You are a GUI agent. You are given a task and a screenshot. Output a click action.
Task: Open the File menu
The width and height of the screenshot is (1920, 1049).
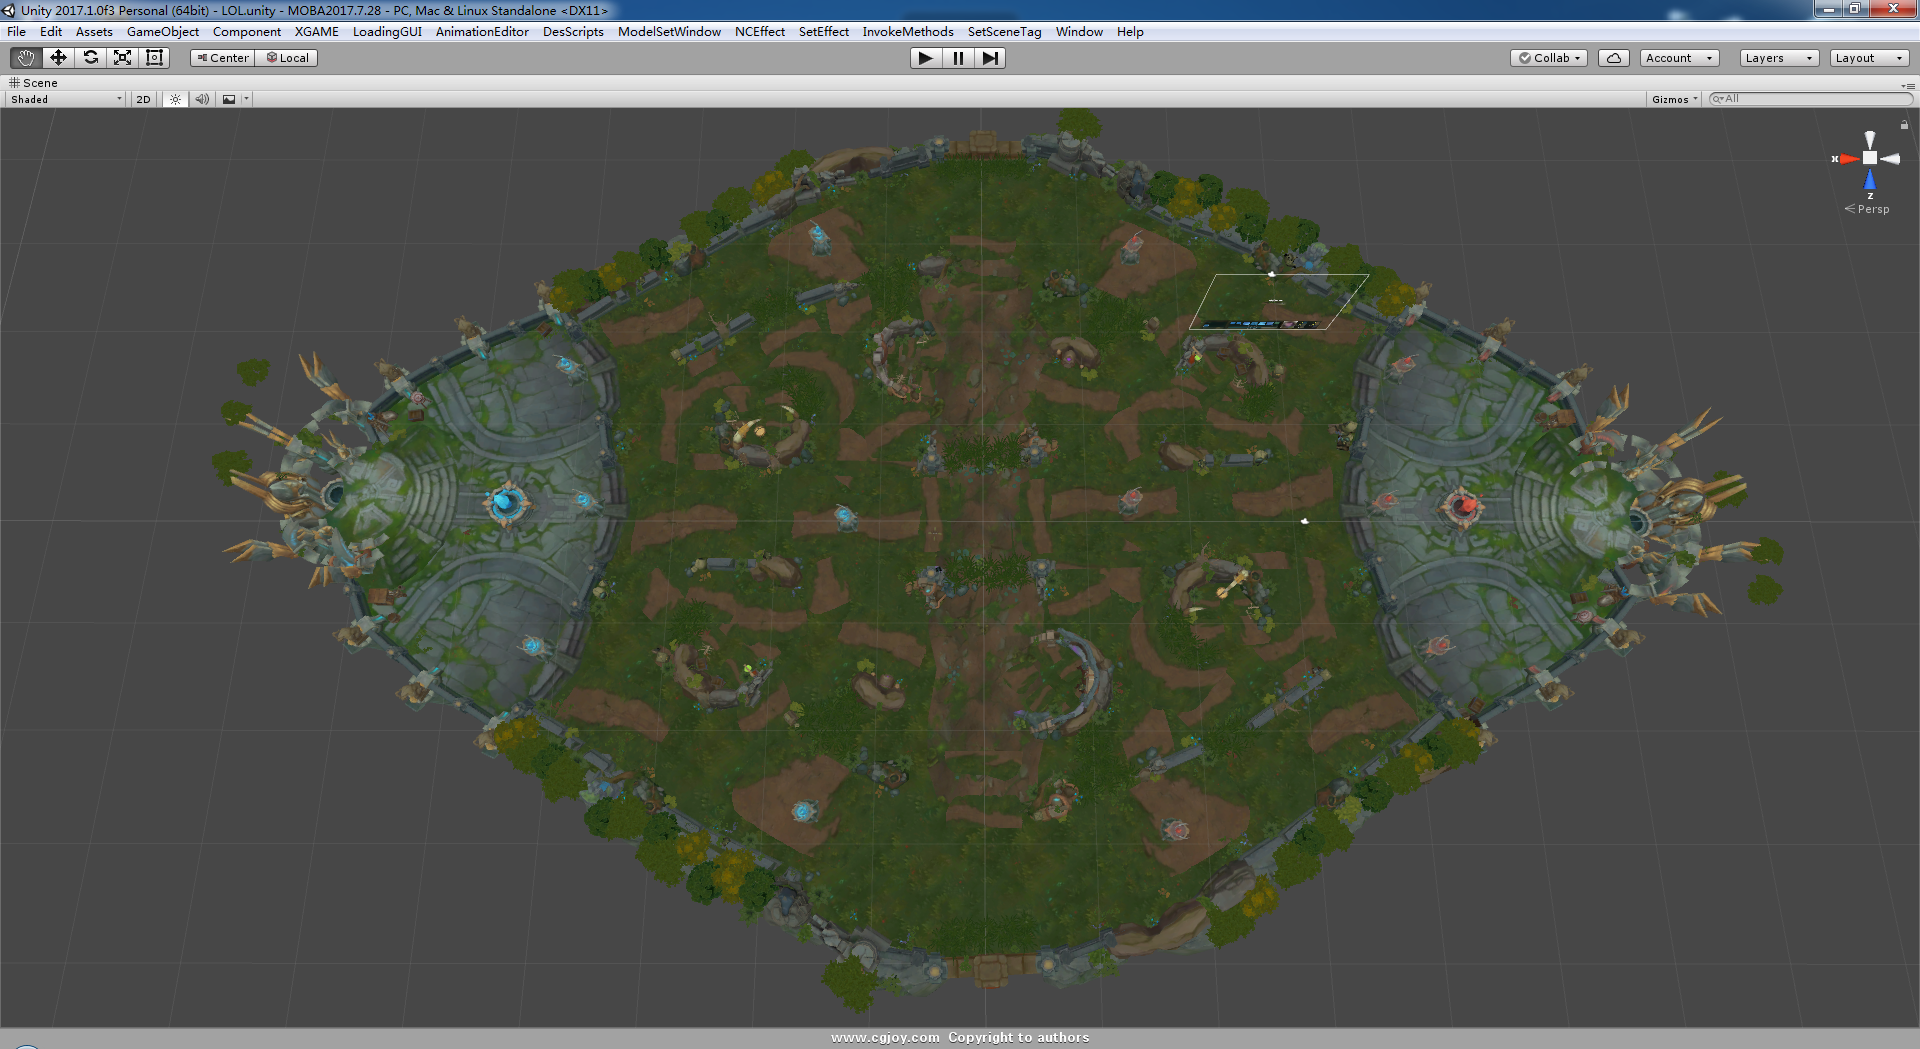click(x=17, y=32)
